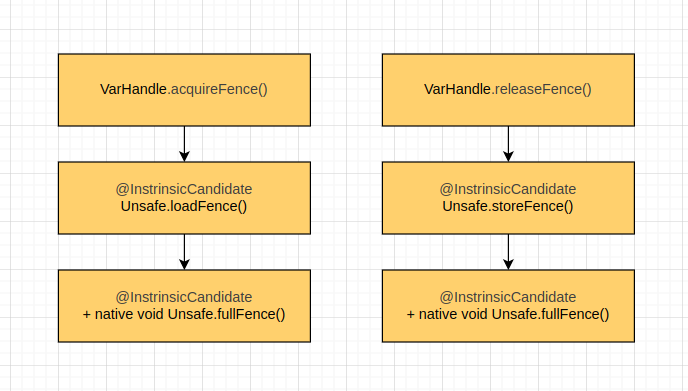Click the word 'VarHandle' in acquireFence box
Viewport: 688px width, 391px height.
[133, 89]
